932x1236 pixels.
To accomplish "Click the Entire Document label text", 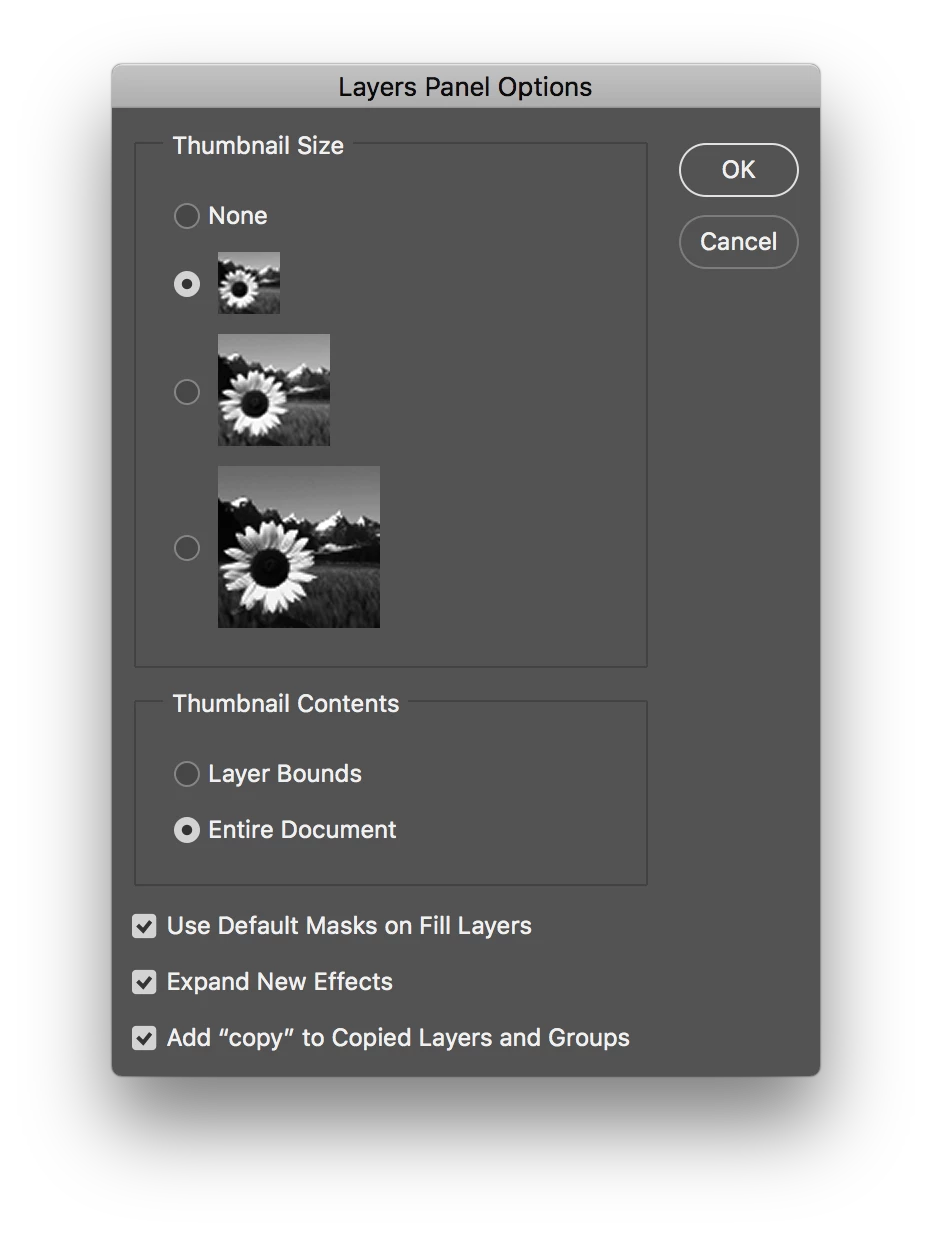I will [x=302, y=830].
